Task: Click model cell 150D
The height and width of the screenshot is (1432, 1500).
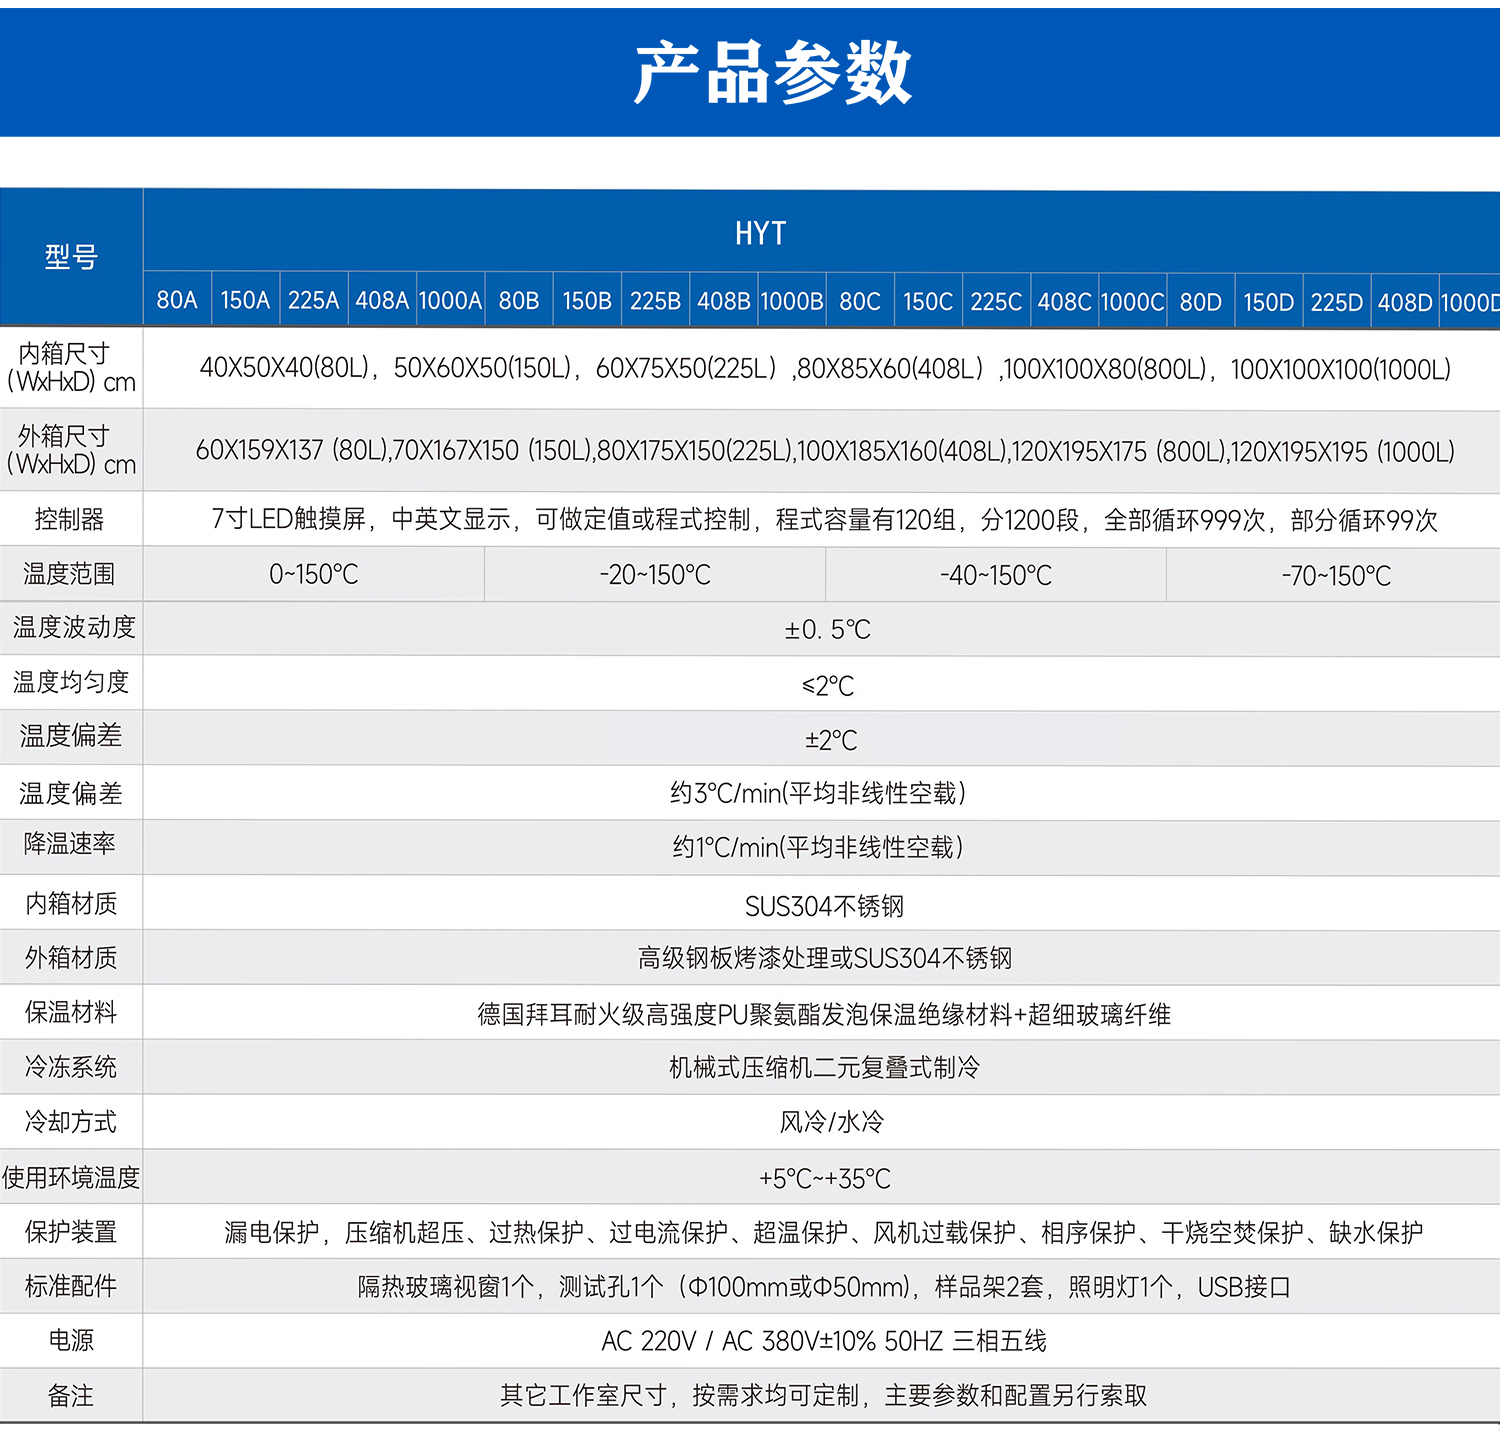Action: (x=1269, y=302)
